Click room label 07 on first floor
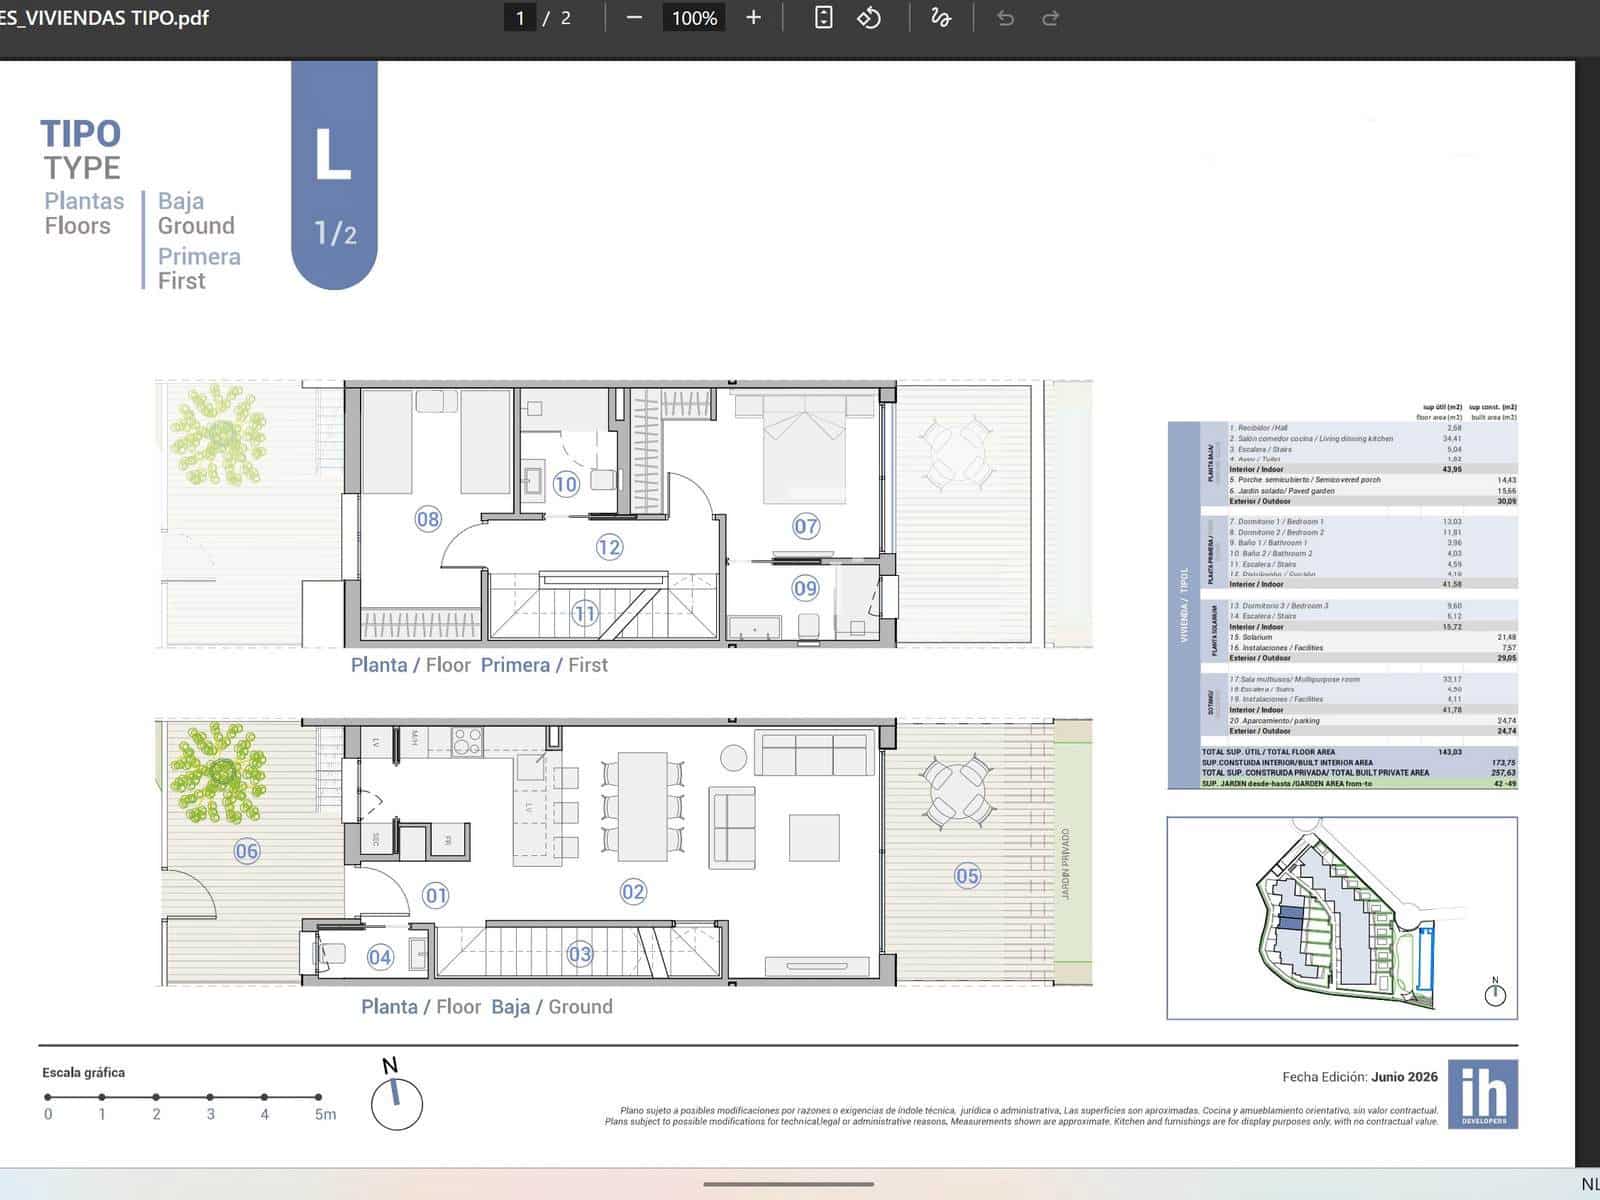 (x=806, y=526)
